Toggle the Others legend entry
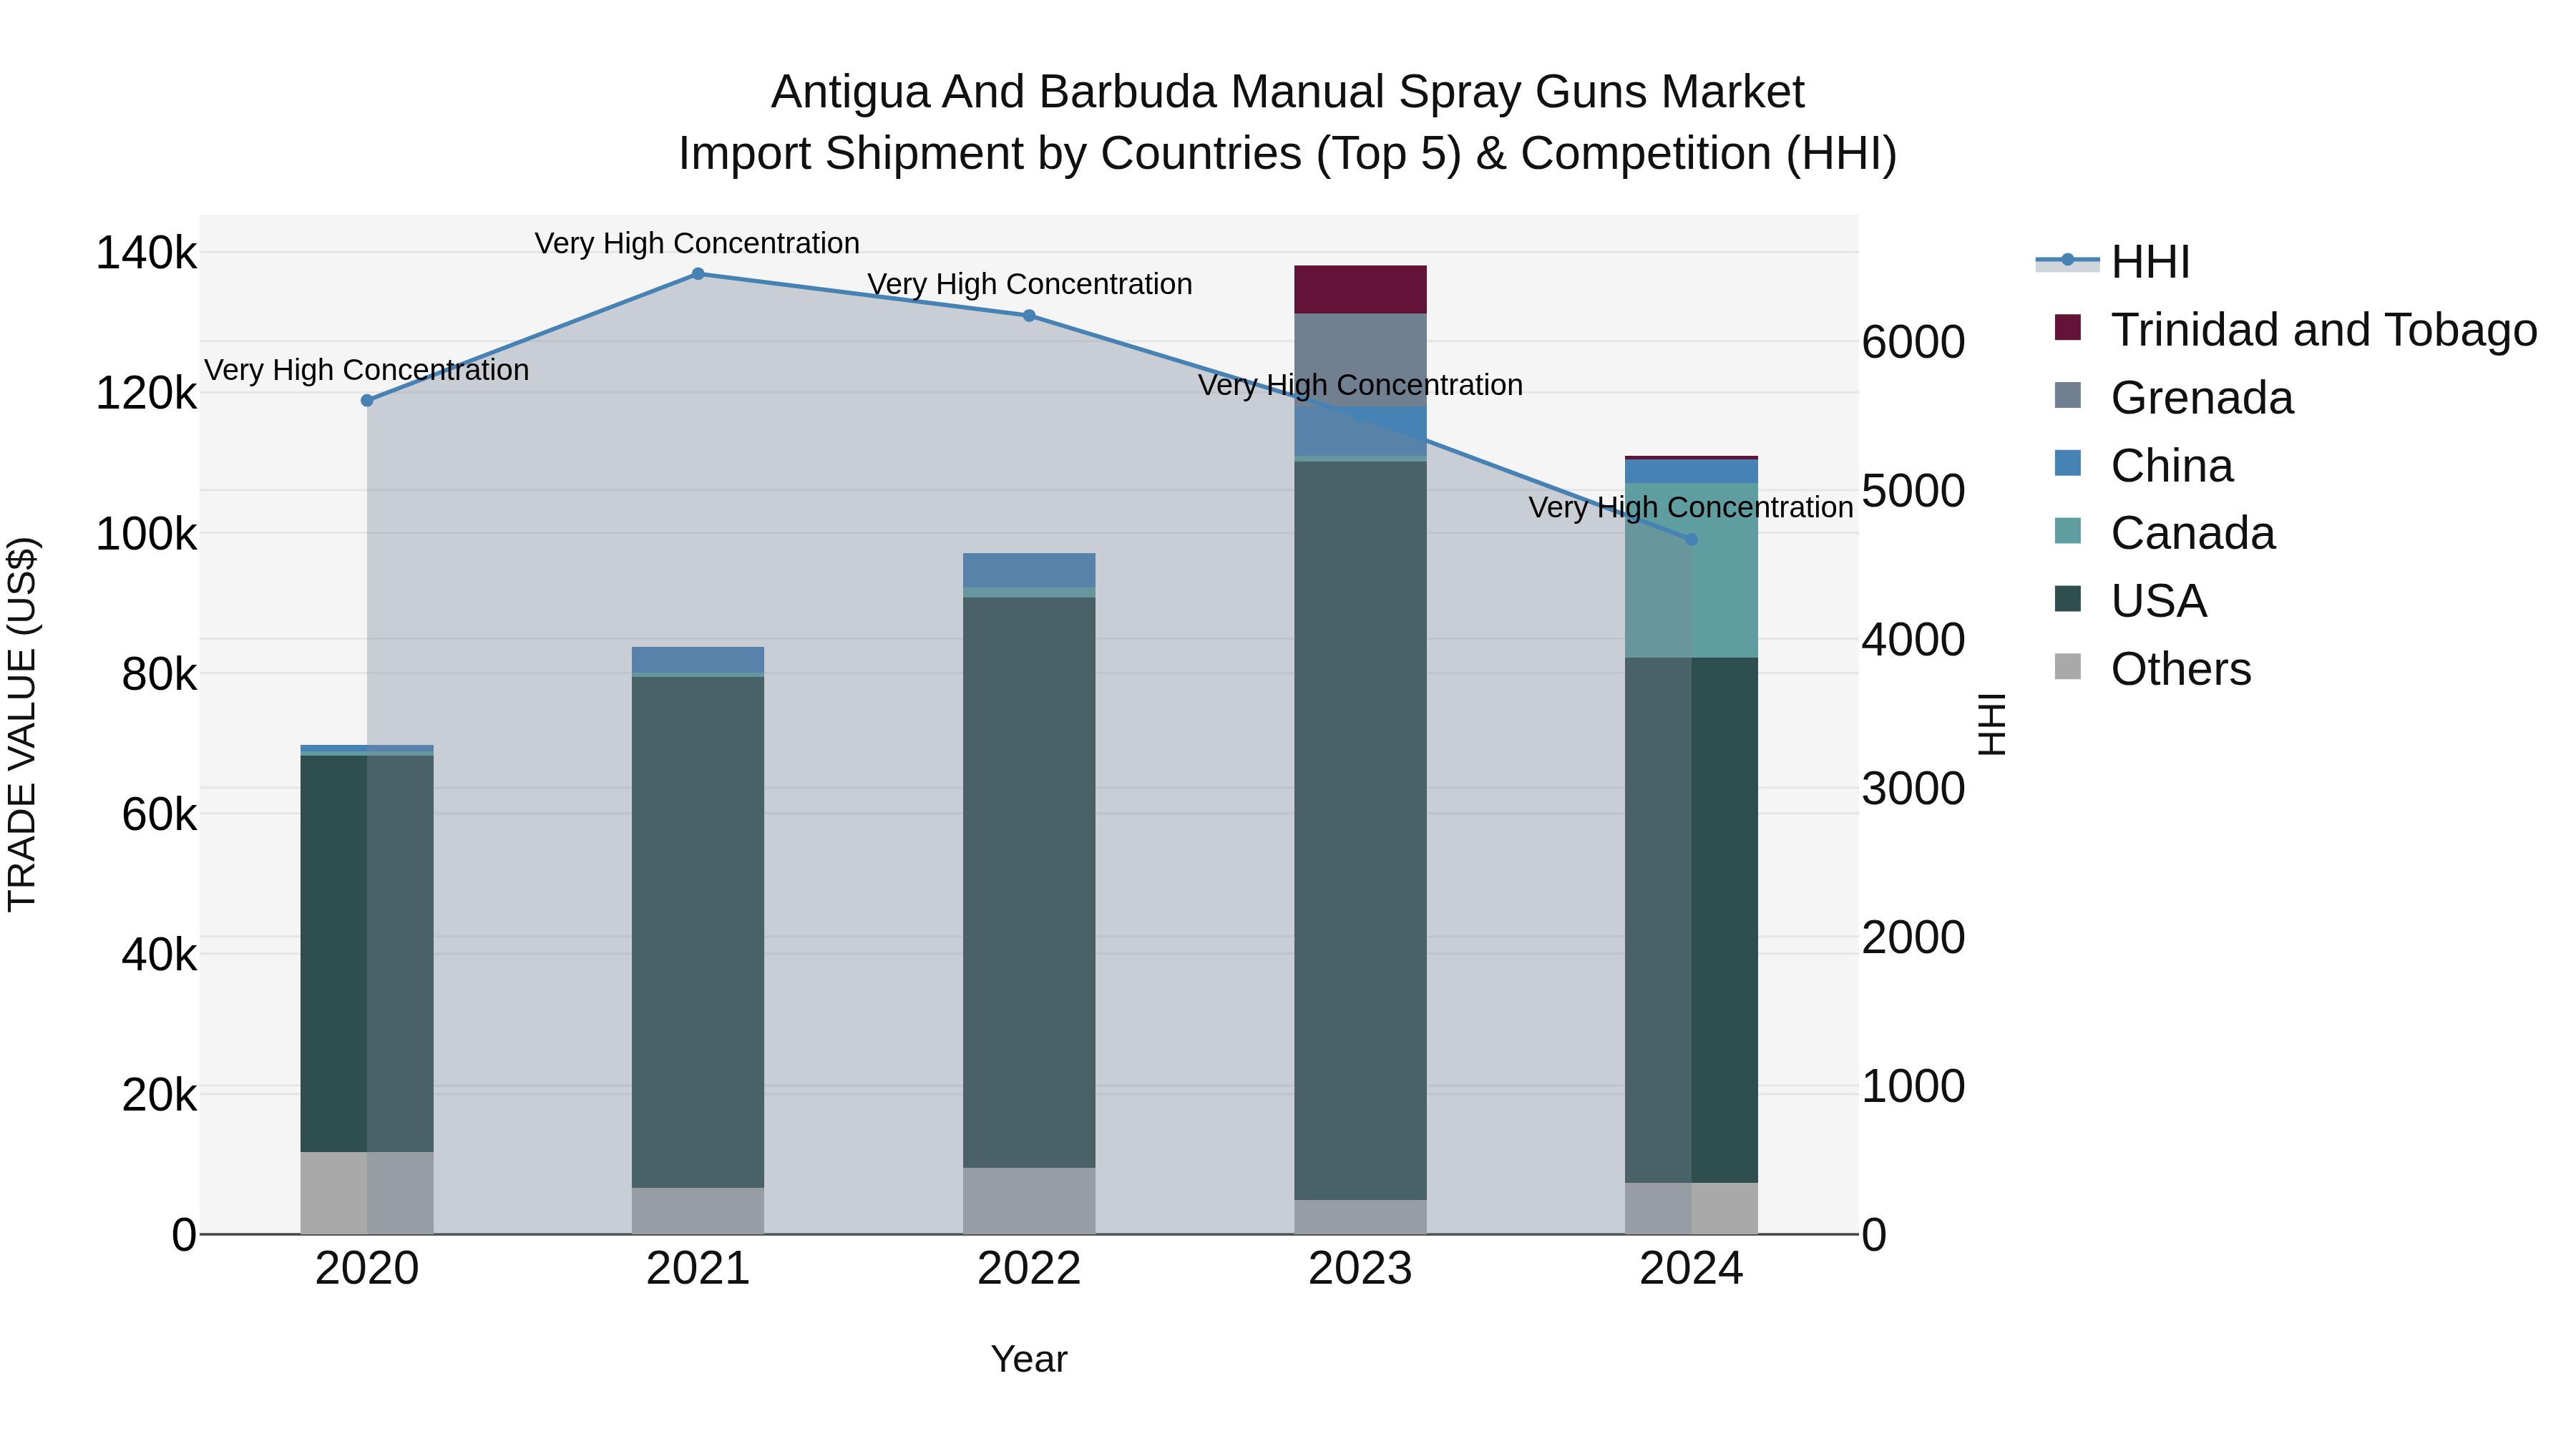 pyautogui.click(x=2152, y=669)
